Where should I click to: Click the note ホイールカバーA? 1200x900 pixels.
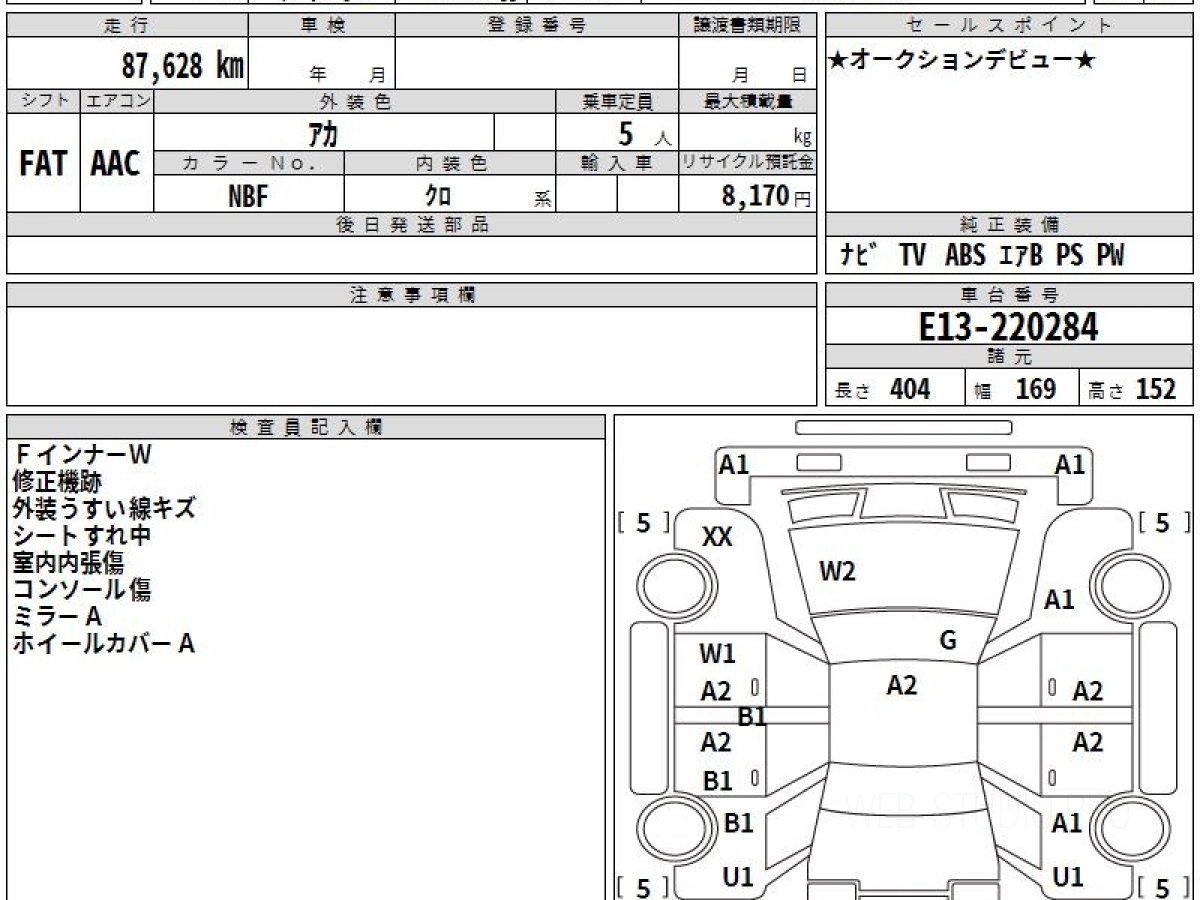pyautogui.click(x=104, y=644)
